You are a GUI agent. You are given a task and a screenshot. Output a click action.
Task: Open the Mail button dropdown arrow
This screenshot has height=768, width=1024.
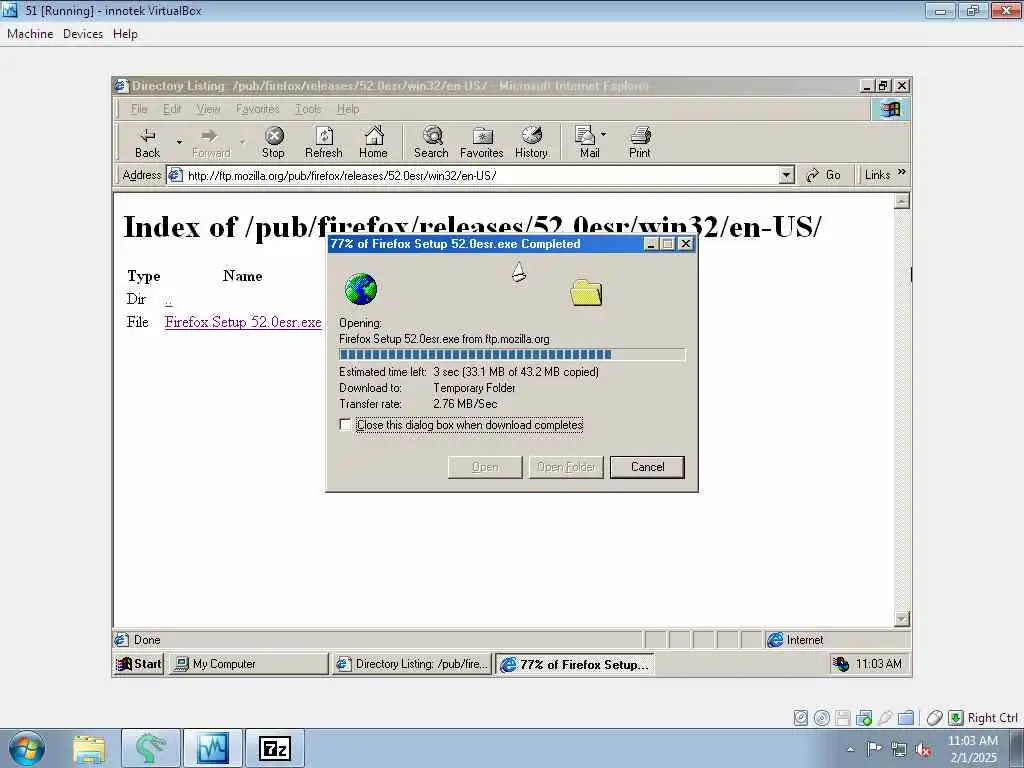click(x=603, y=134)
